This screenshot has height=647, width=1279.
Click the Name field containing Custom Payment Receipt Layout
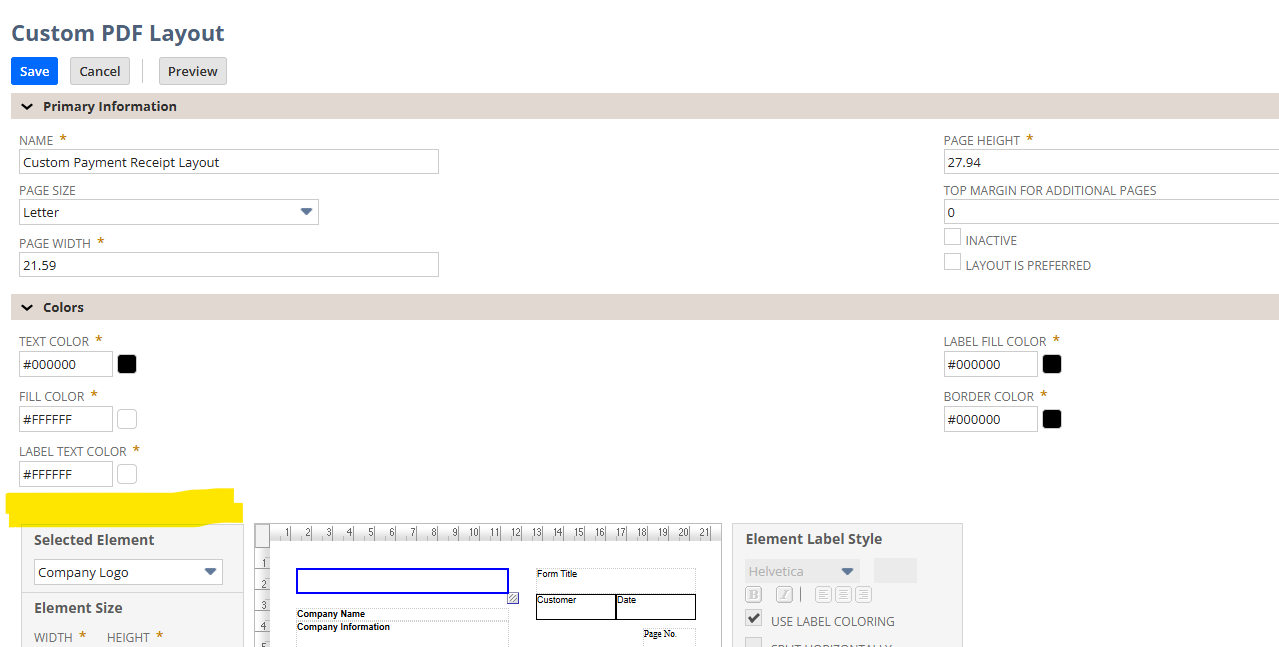[x=228, y=161]
